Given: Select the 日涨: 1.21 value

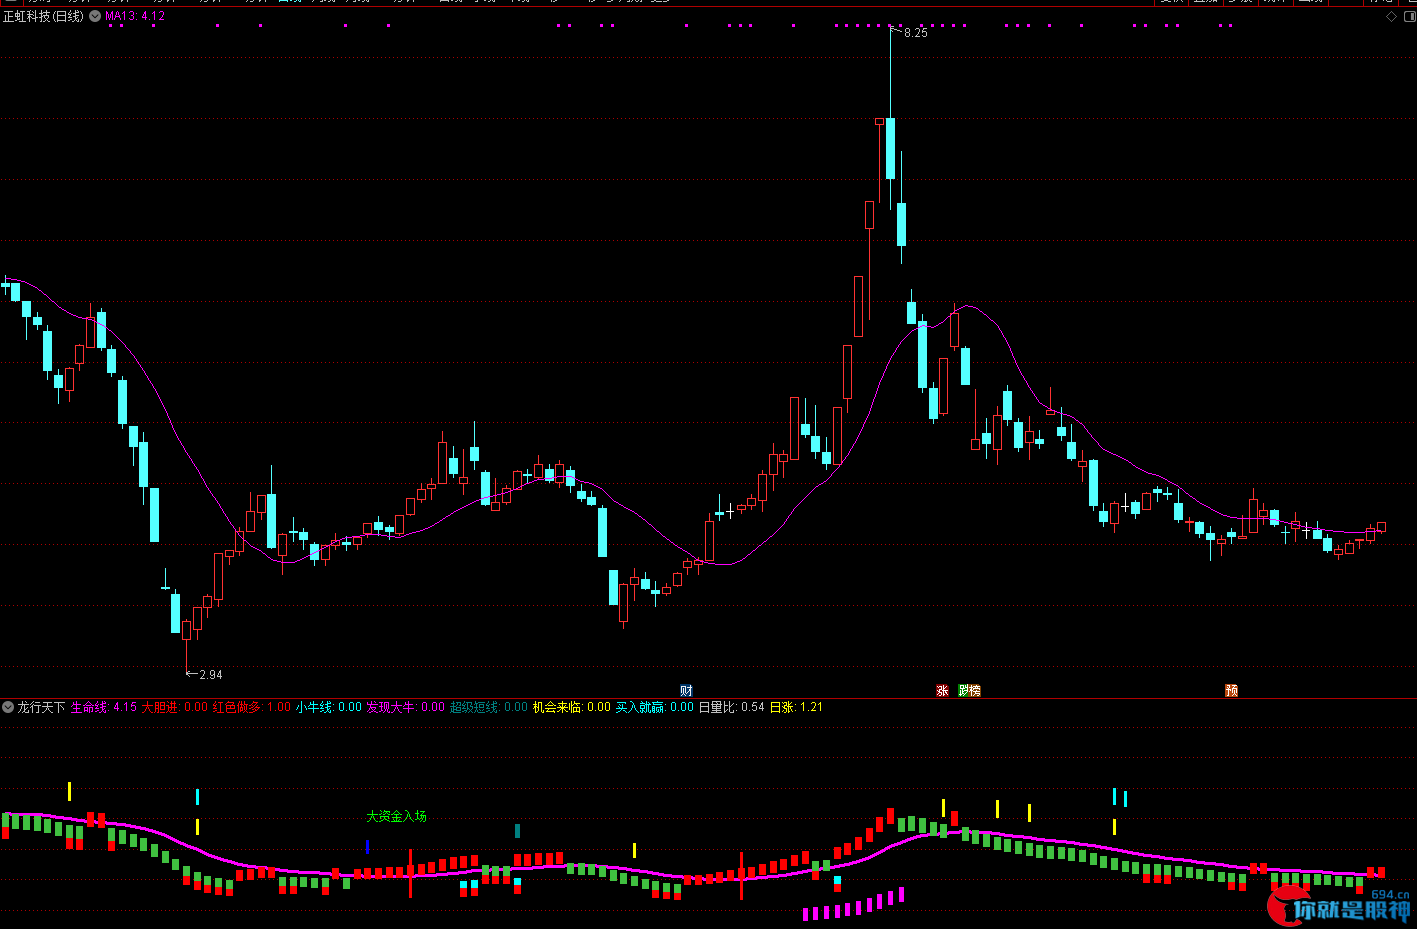Looking at the screenshot, I should tap(797, 707).
